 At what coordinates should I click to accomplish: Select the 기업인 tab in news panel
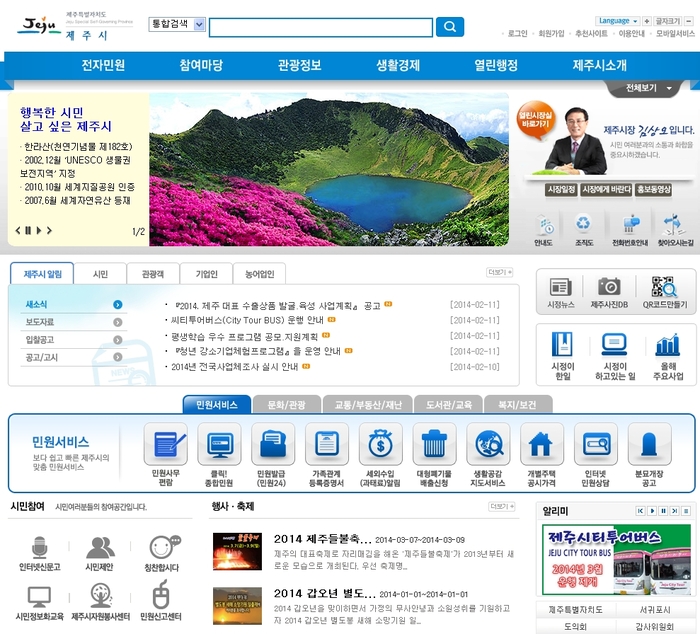pyautogui.click(x=206, y=273)
